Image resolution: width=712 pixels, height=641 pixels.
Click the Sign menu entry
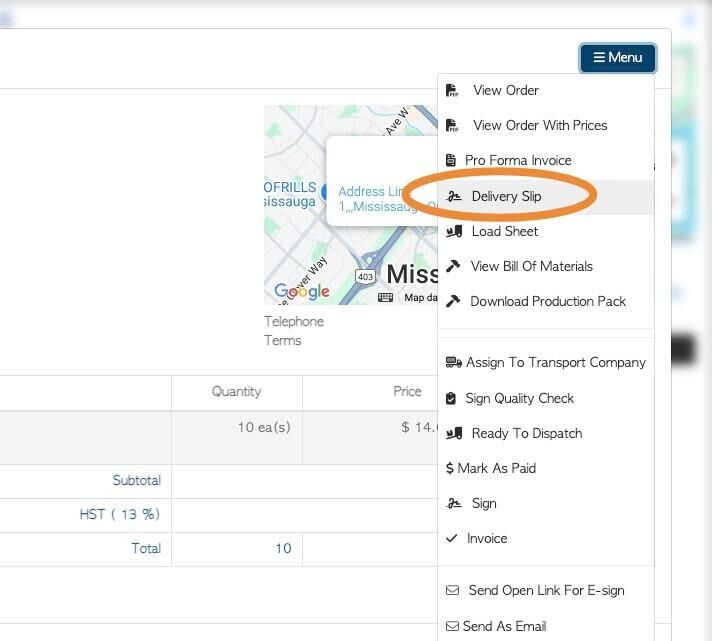[x=483, y=504]
